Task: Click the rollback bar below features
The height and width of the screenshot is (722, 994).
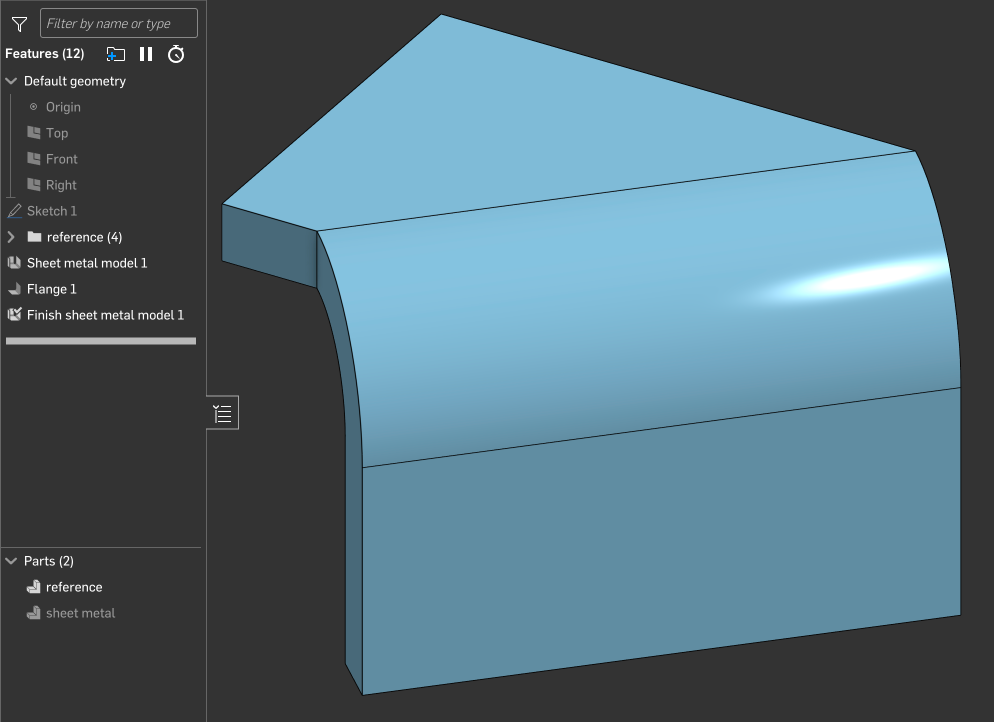Action: tap(101, 341)
